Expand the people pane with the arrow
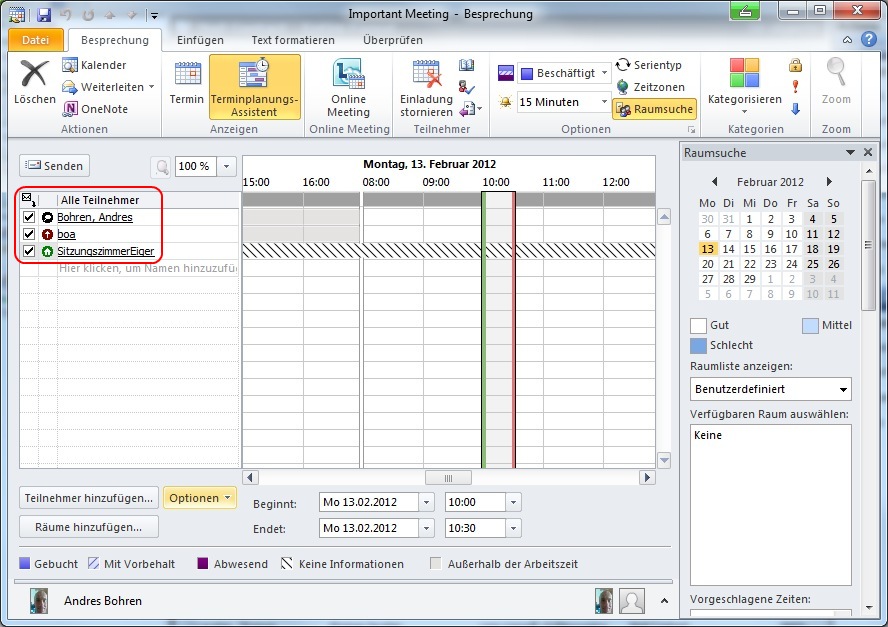 coord(664,601)
